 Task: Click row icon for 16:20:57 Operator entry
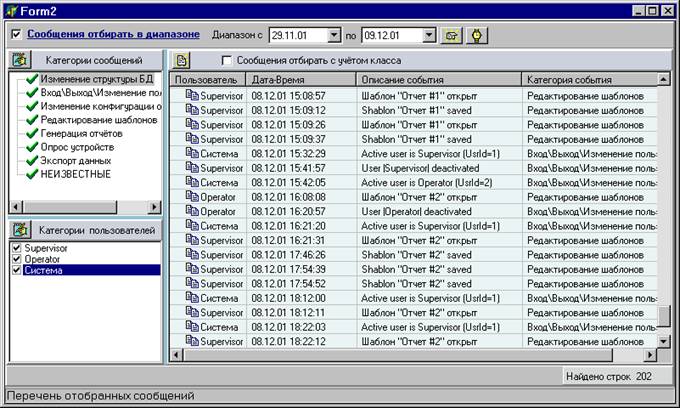click(x=192, y=211)
